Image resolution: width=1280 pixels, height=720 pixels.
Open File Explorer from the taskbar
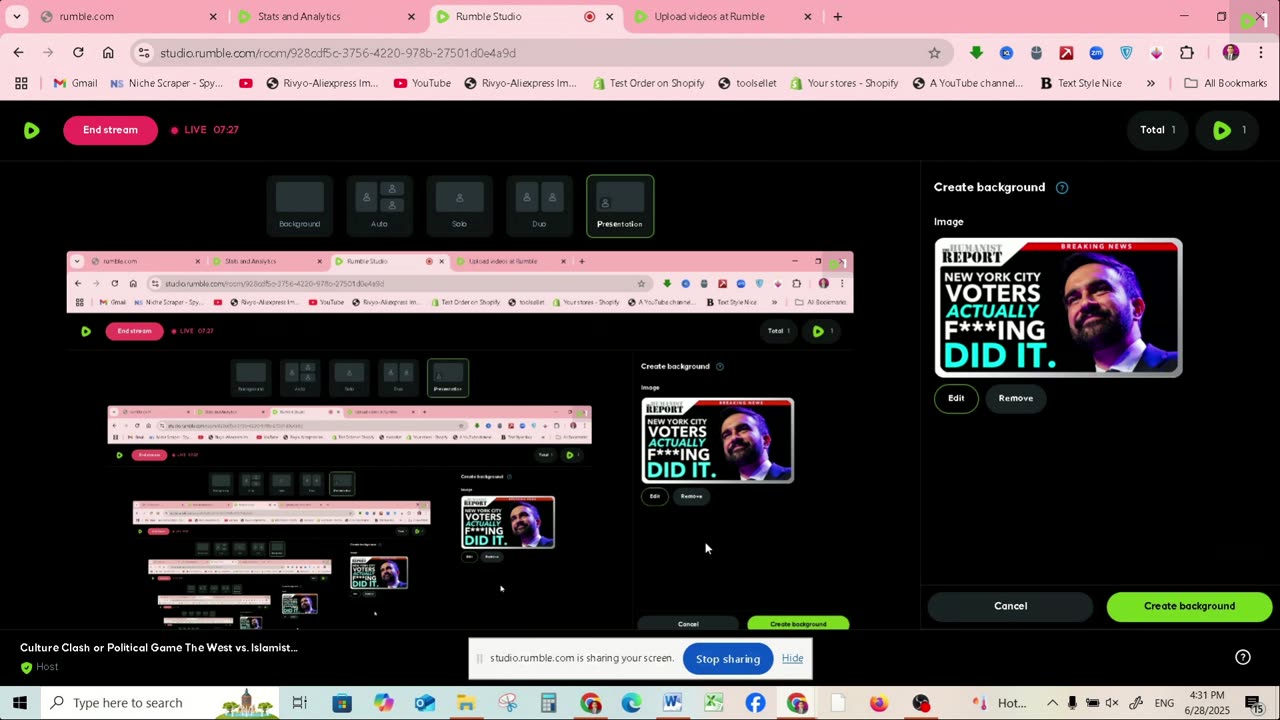pos(466,703)
